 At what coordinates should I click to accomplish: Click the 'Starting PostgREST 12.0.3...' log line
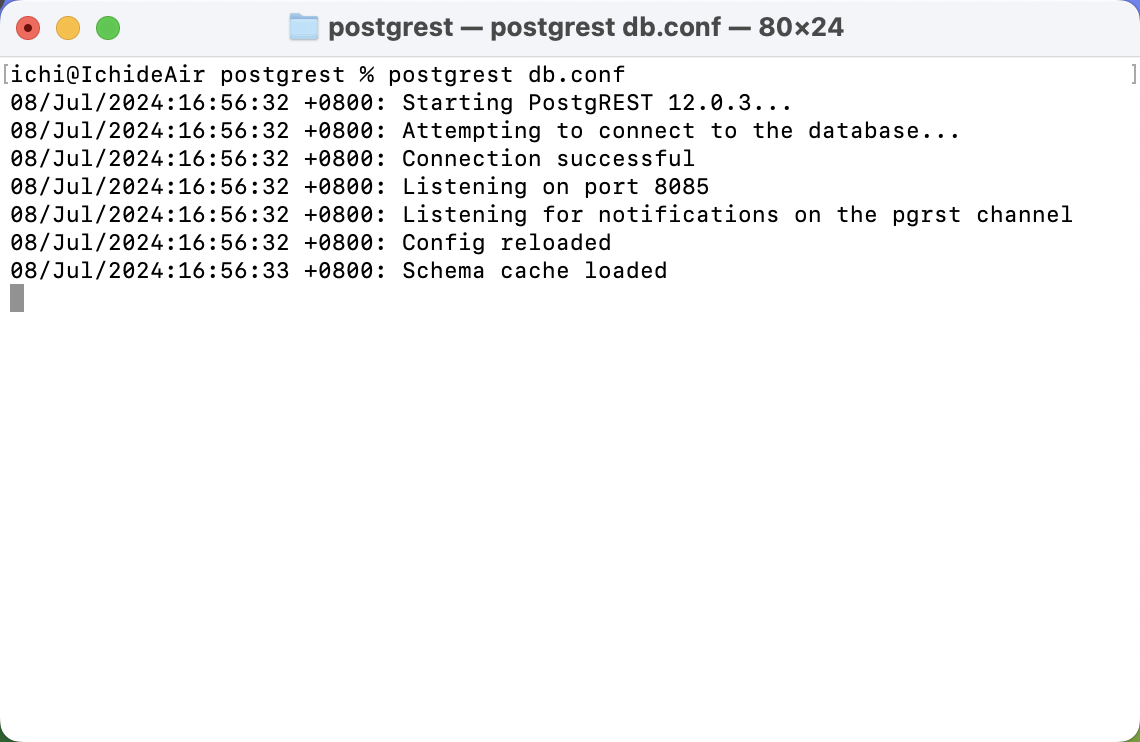[597, 102]
